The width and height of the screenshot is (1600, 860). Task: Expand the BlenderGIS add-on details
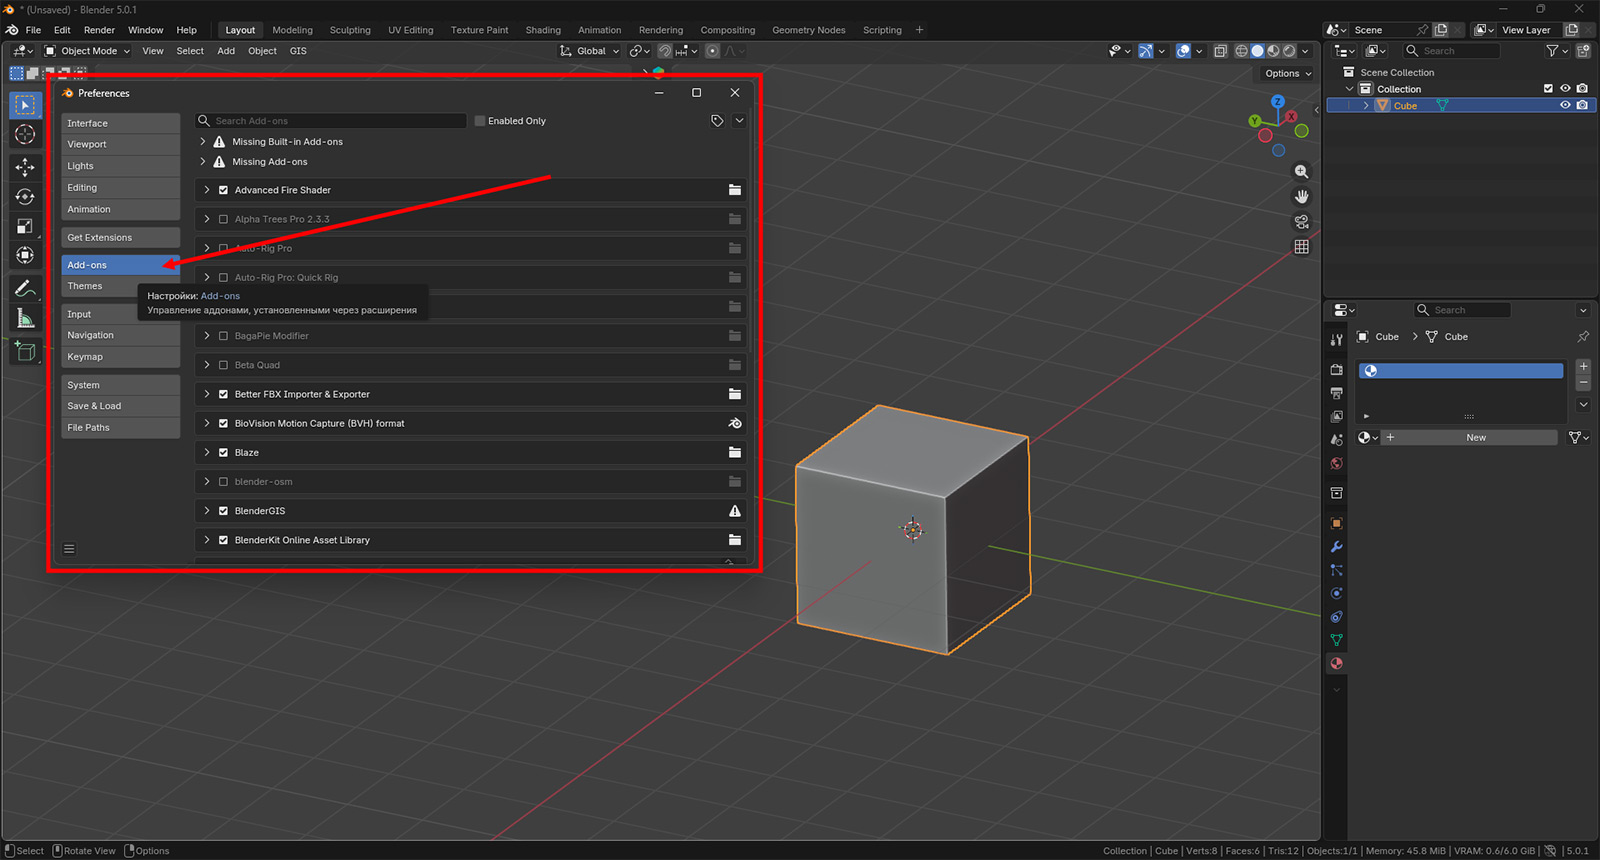coord(207,511)
